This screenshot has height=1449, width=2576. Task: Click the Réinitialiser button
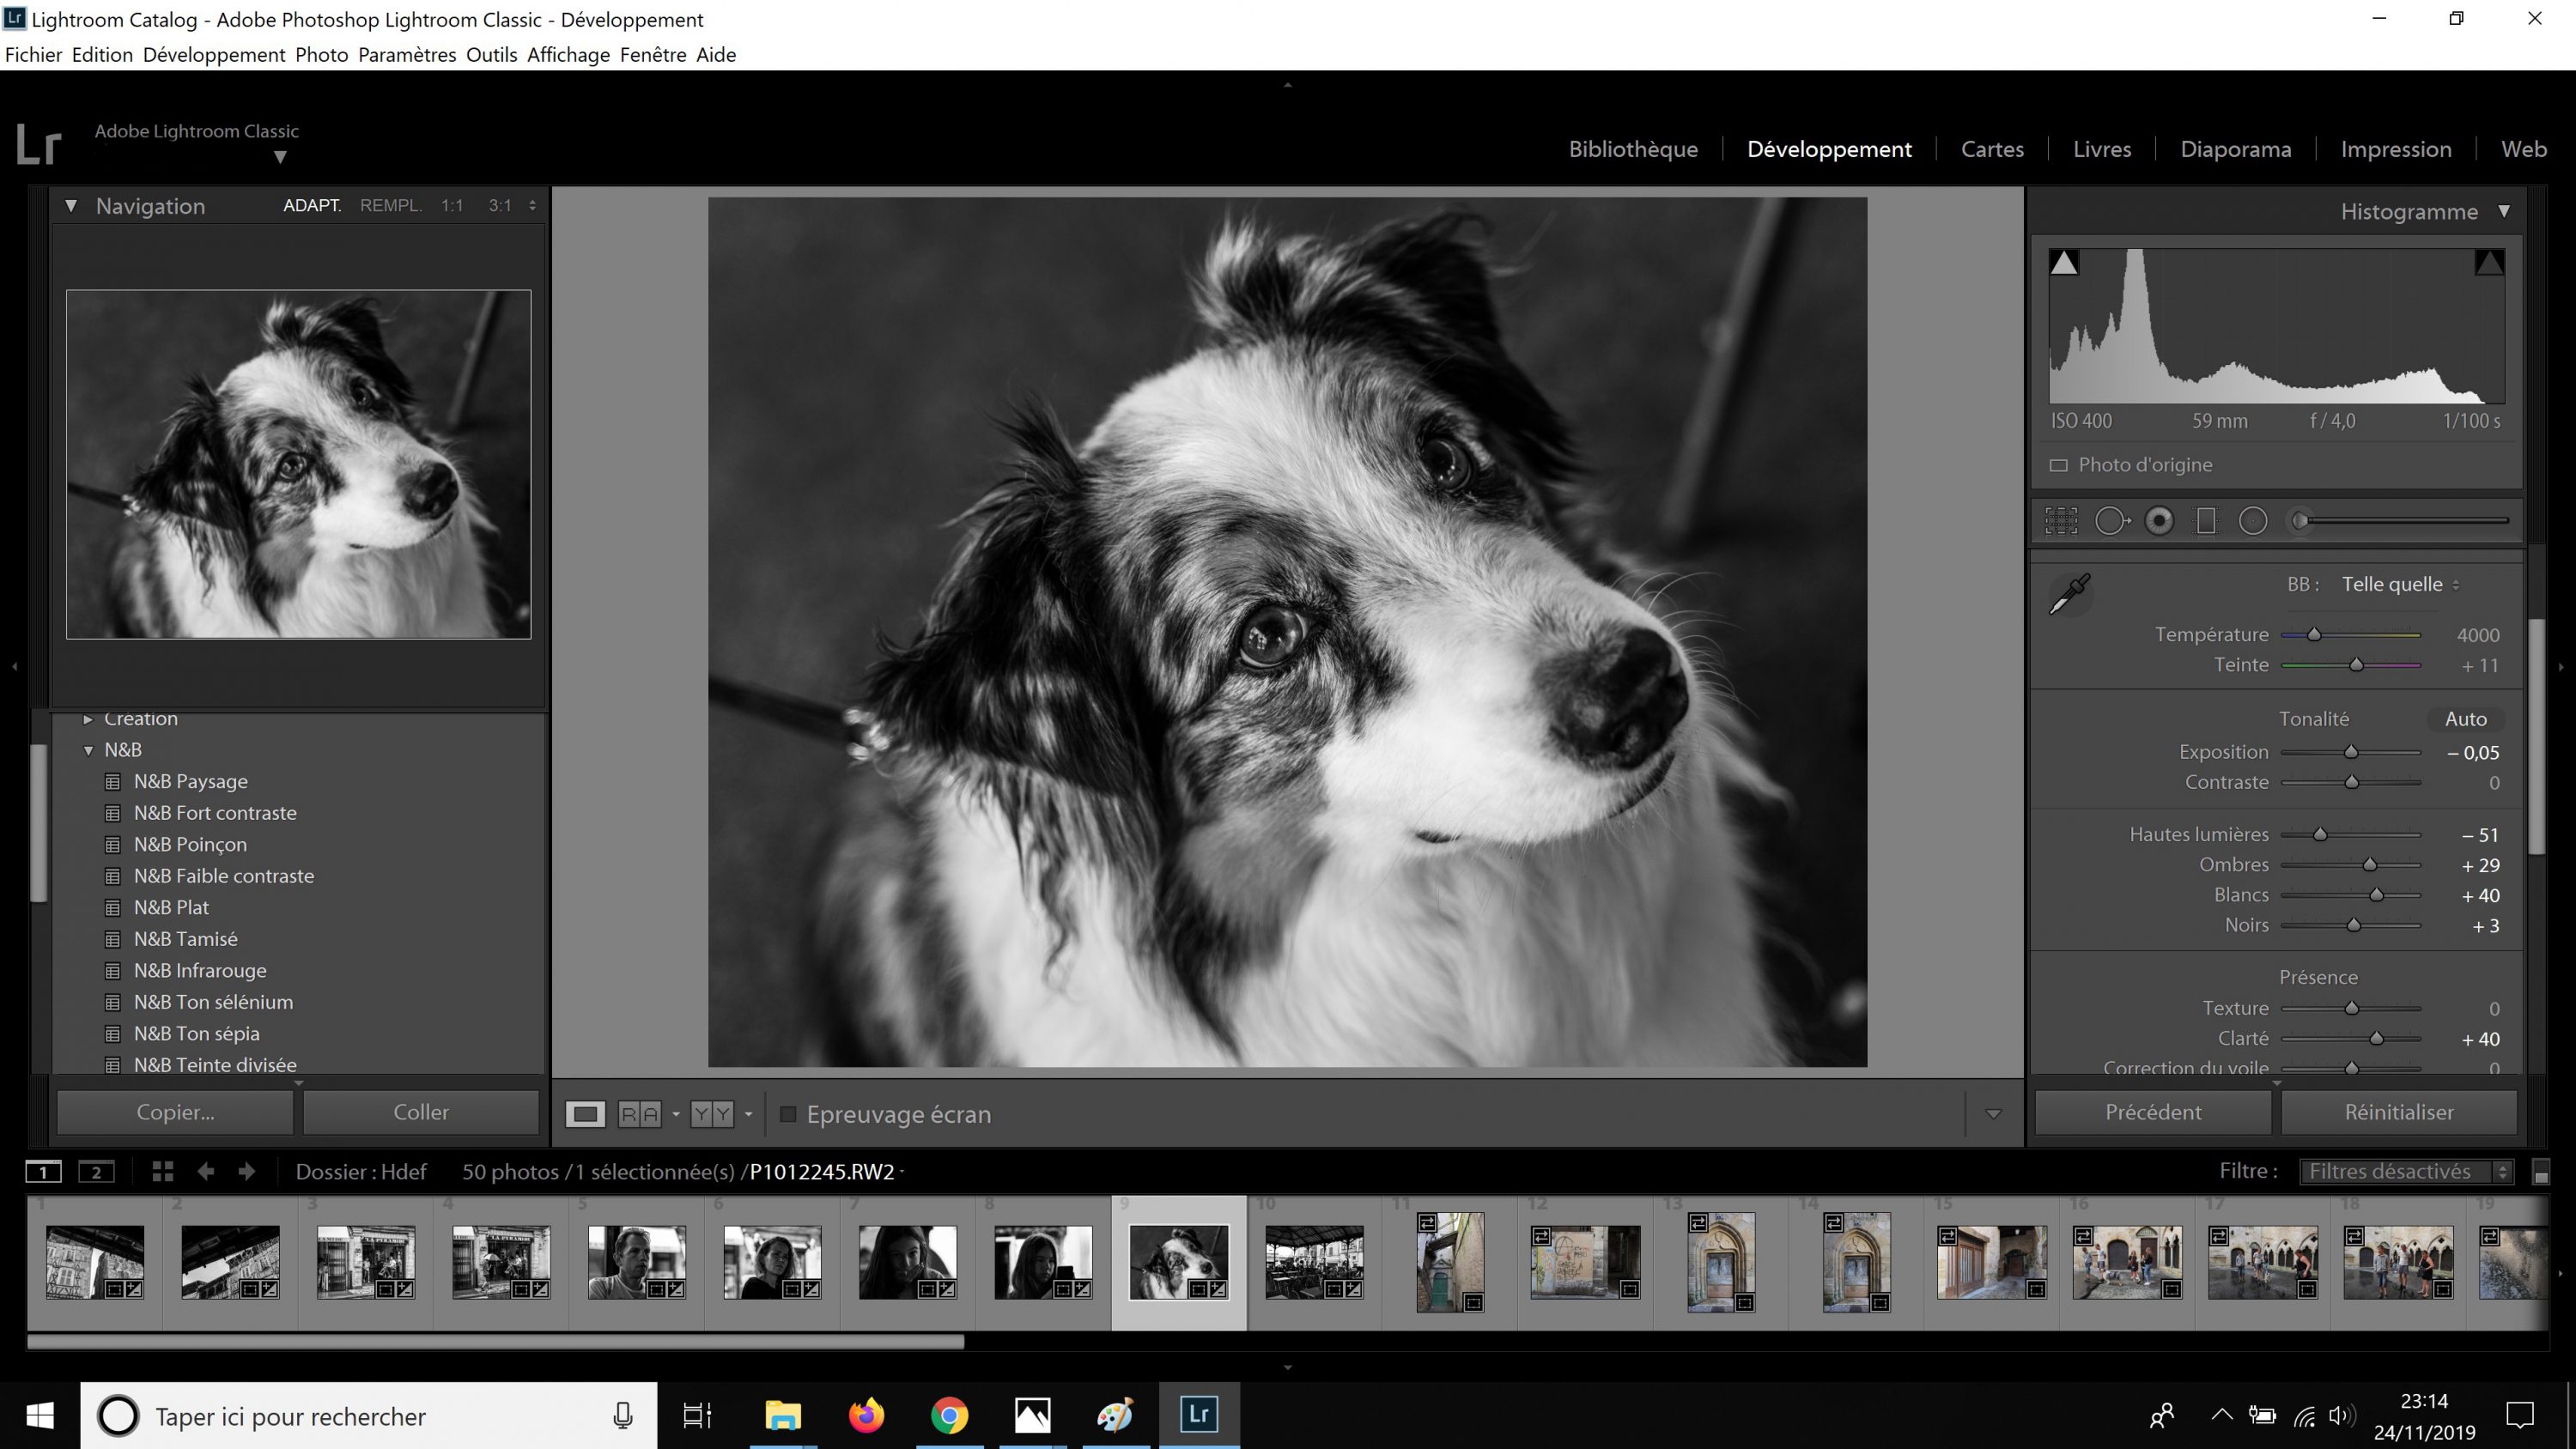(x=2398, y=1112)
